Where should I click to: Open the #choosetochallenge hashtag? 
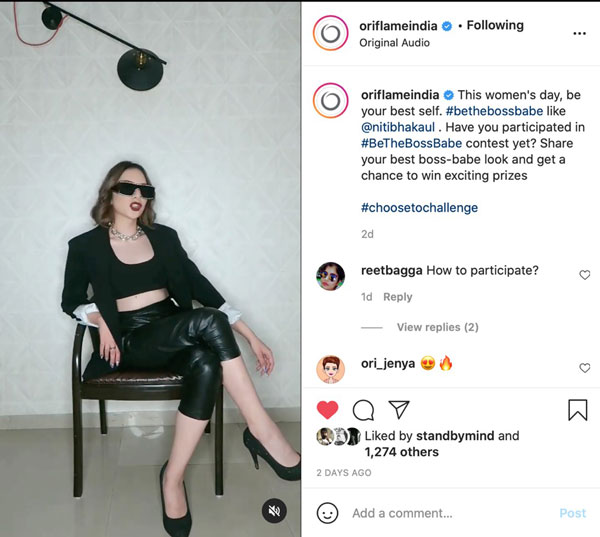pos(419,208)
